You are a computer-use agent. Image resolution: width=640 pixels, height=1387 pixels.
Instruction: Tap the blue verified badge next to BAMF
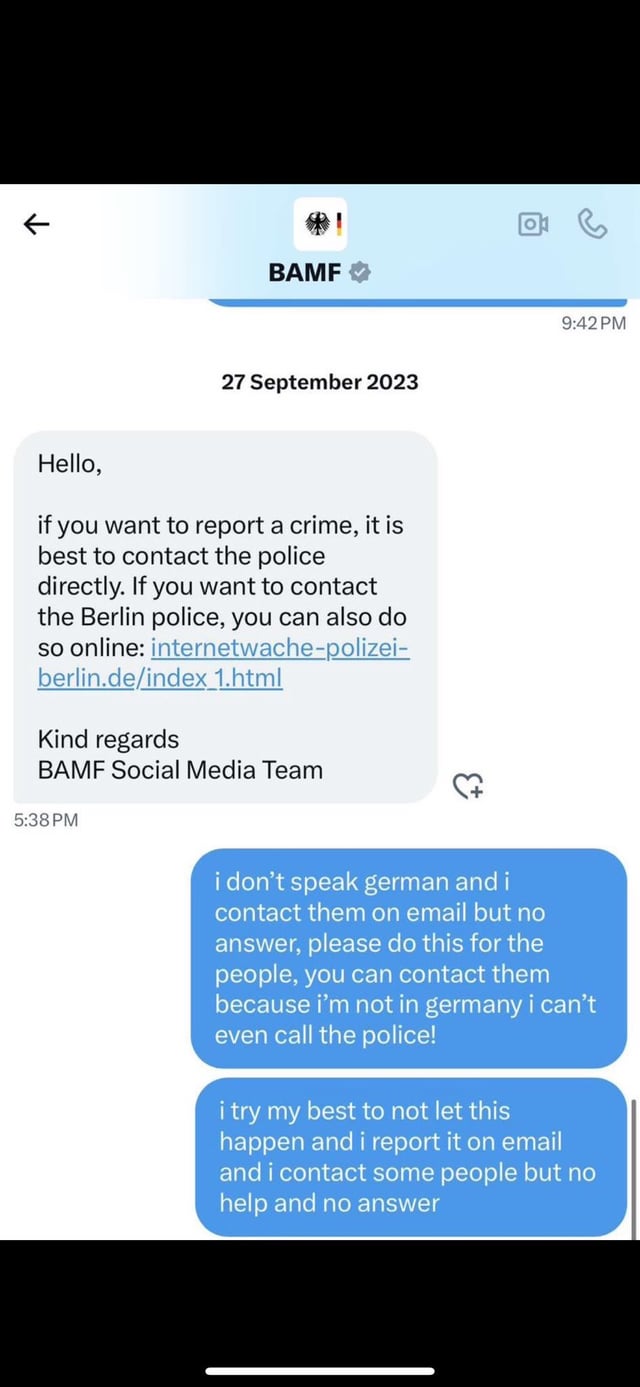pyautogui.click(x=361, y=272)
